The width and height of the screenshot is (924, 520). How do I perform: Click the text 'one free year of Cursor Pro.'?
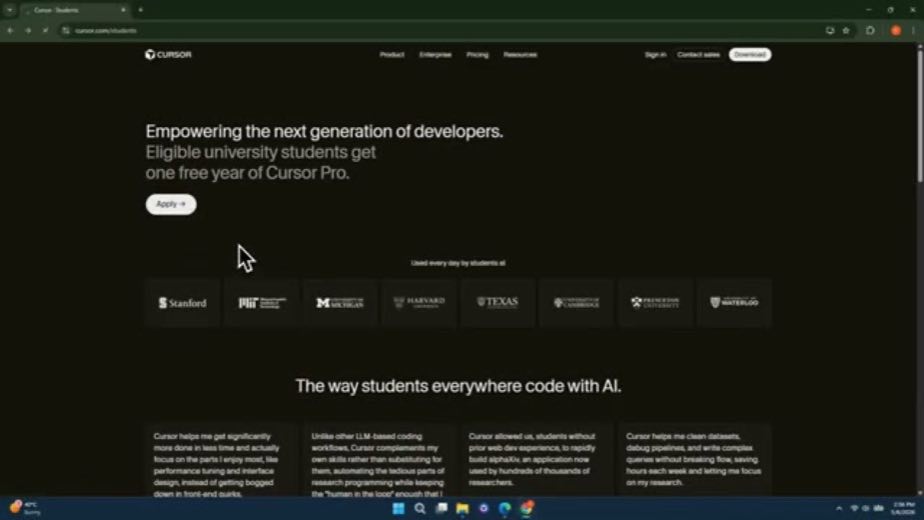tap(248, 173)
